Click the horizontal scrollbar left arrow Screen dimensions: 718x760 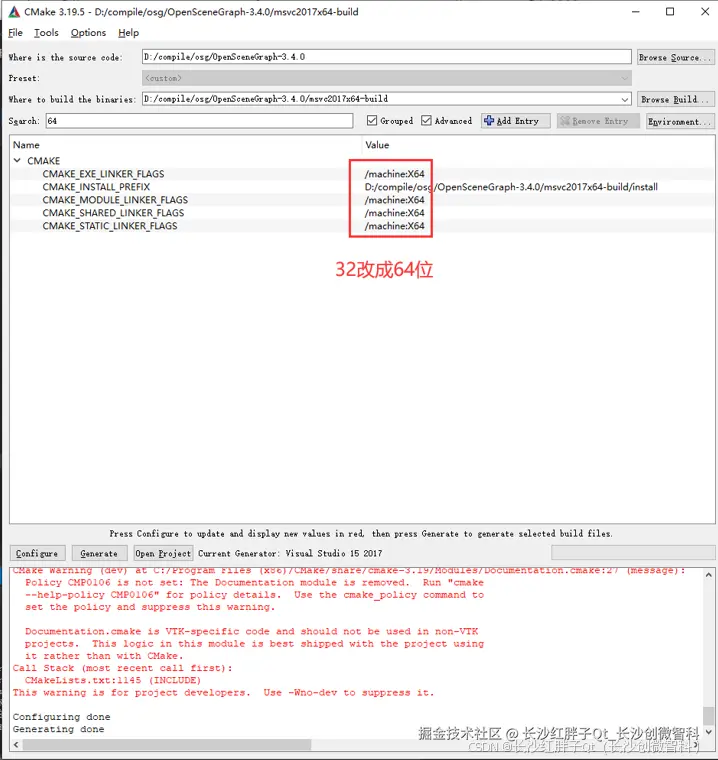[16, 744]
